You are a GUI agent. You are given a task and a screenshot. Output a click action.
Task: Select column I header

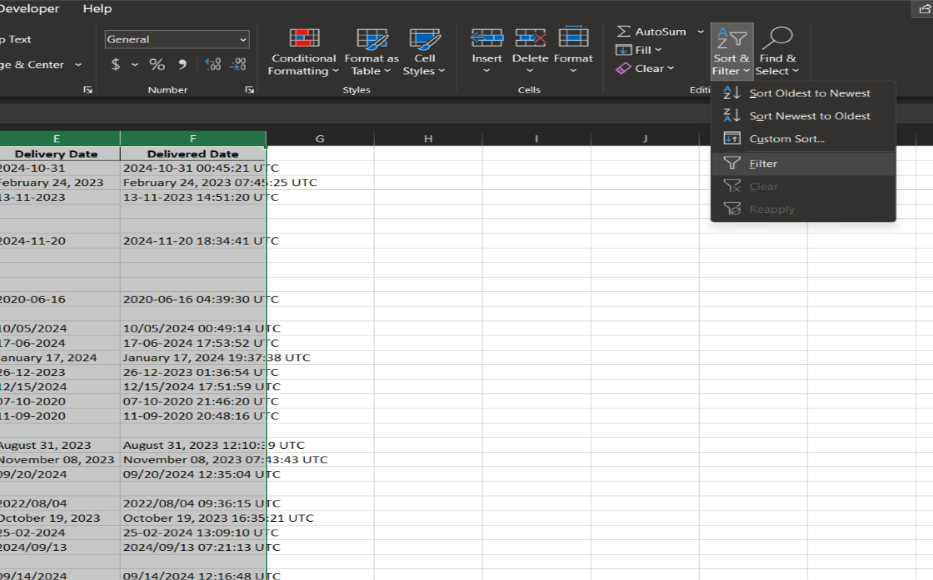(x=536, y=139)
